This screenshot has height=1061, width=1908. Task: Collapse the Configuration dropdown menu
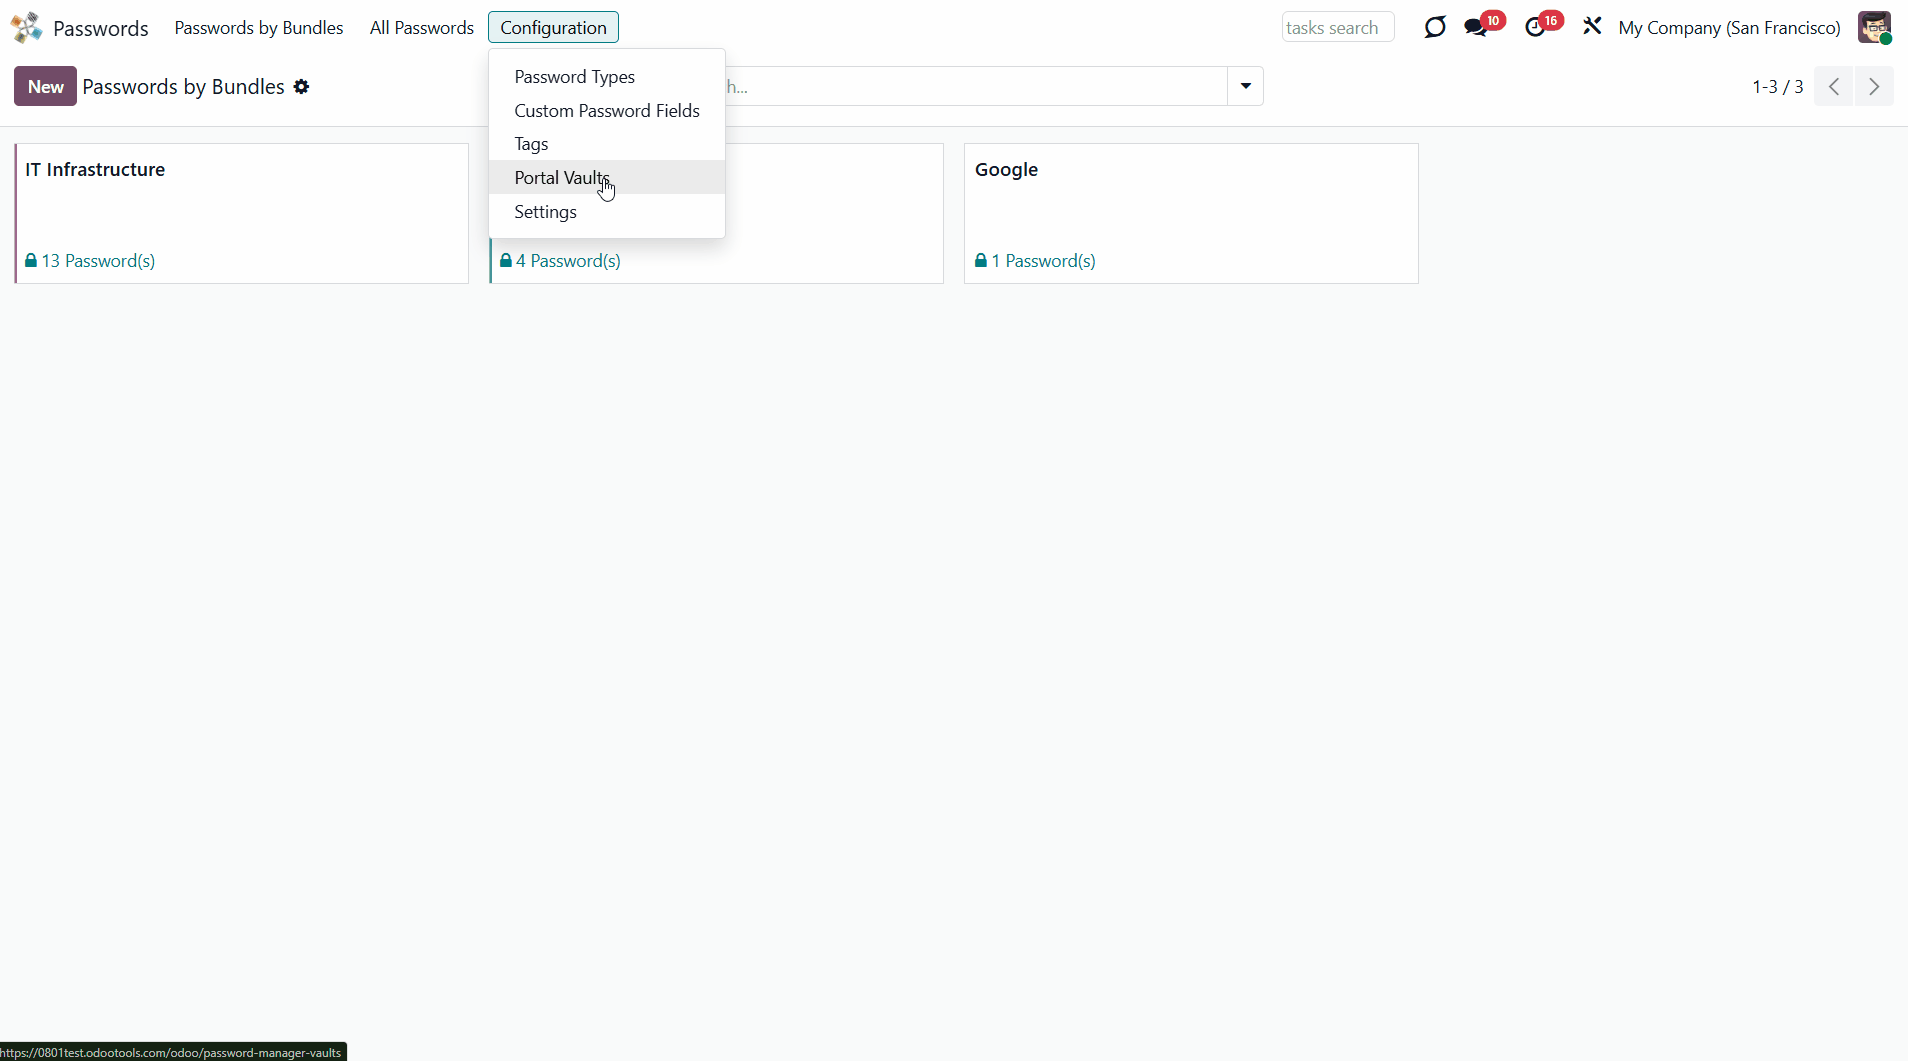pos(553,28)
